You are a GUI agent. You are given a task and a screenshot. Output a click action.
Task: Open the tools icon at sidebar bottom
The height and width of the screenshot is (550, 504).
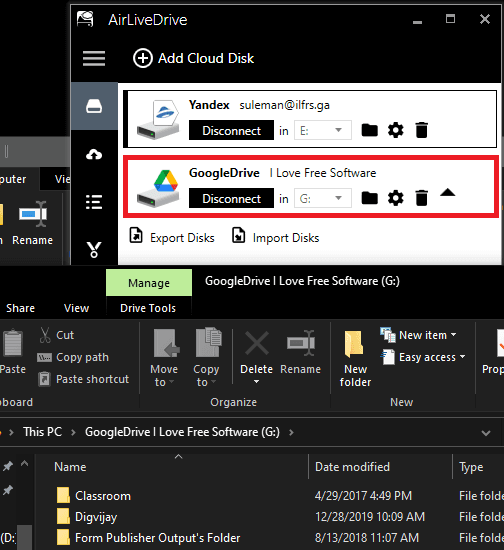[94, 249]
